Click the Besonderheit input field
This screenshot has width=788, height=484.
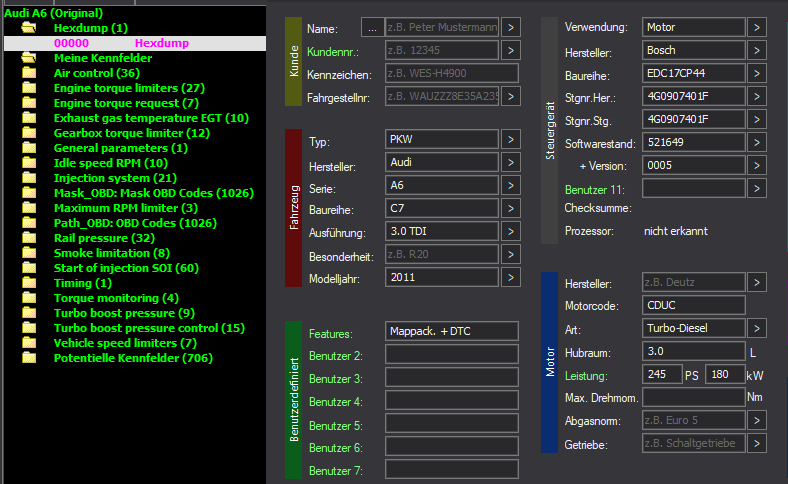442,254
